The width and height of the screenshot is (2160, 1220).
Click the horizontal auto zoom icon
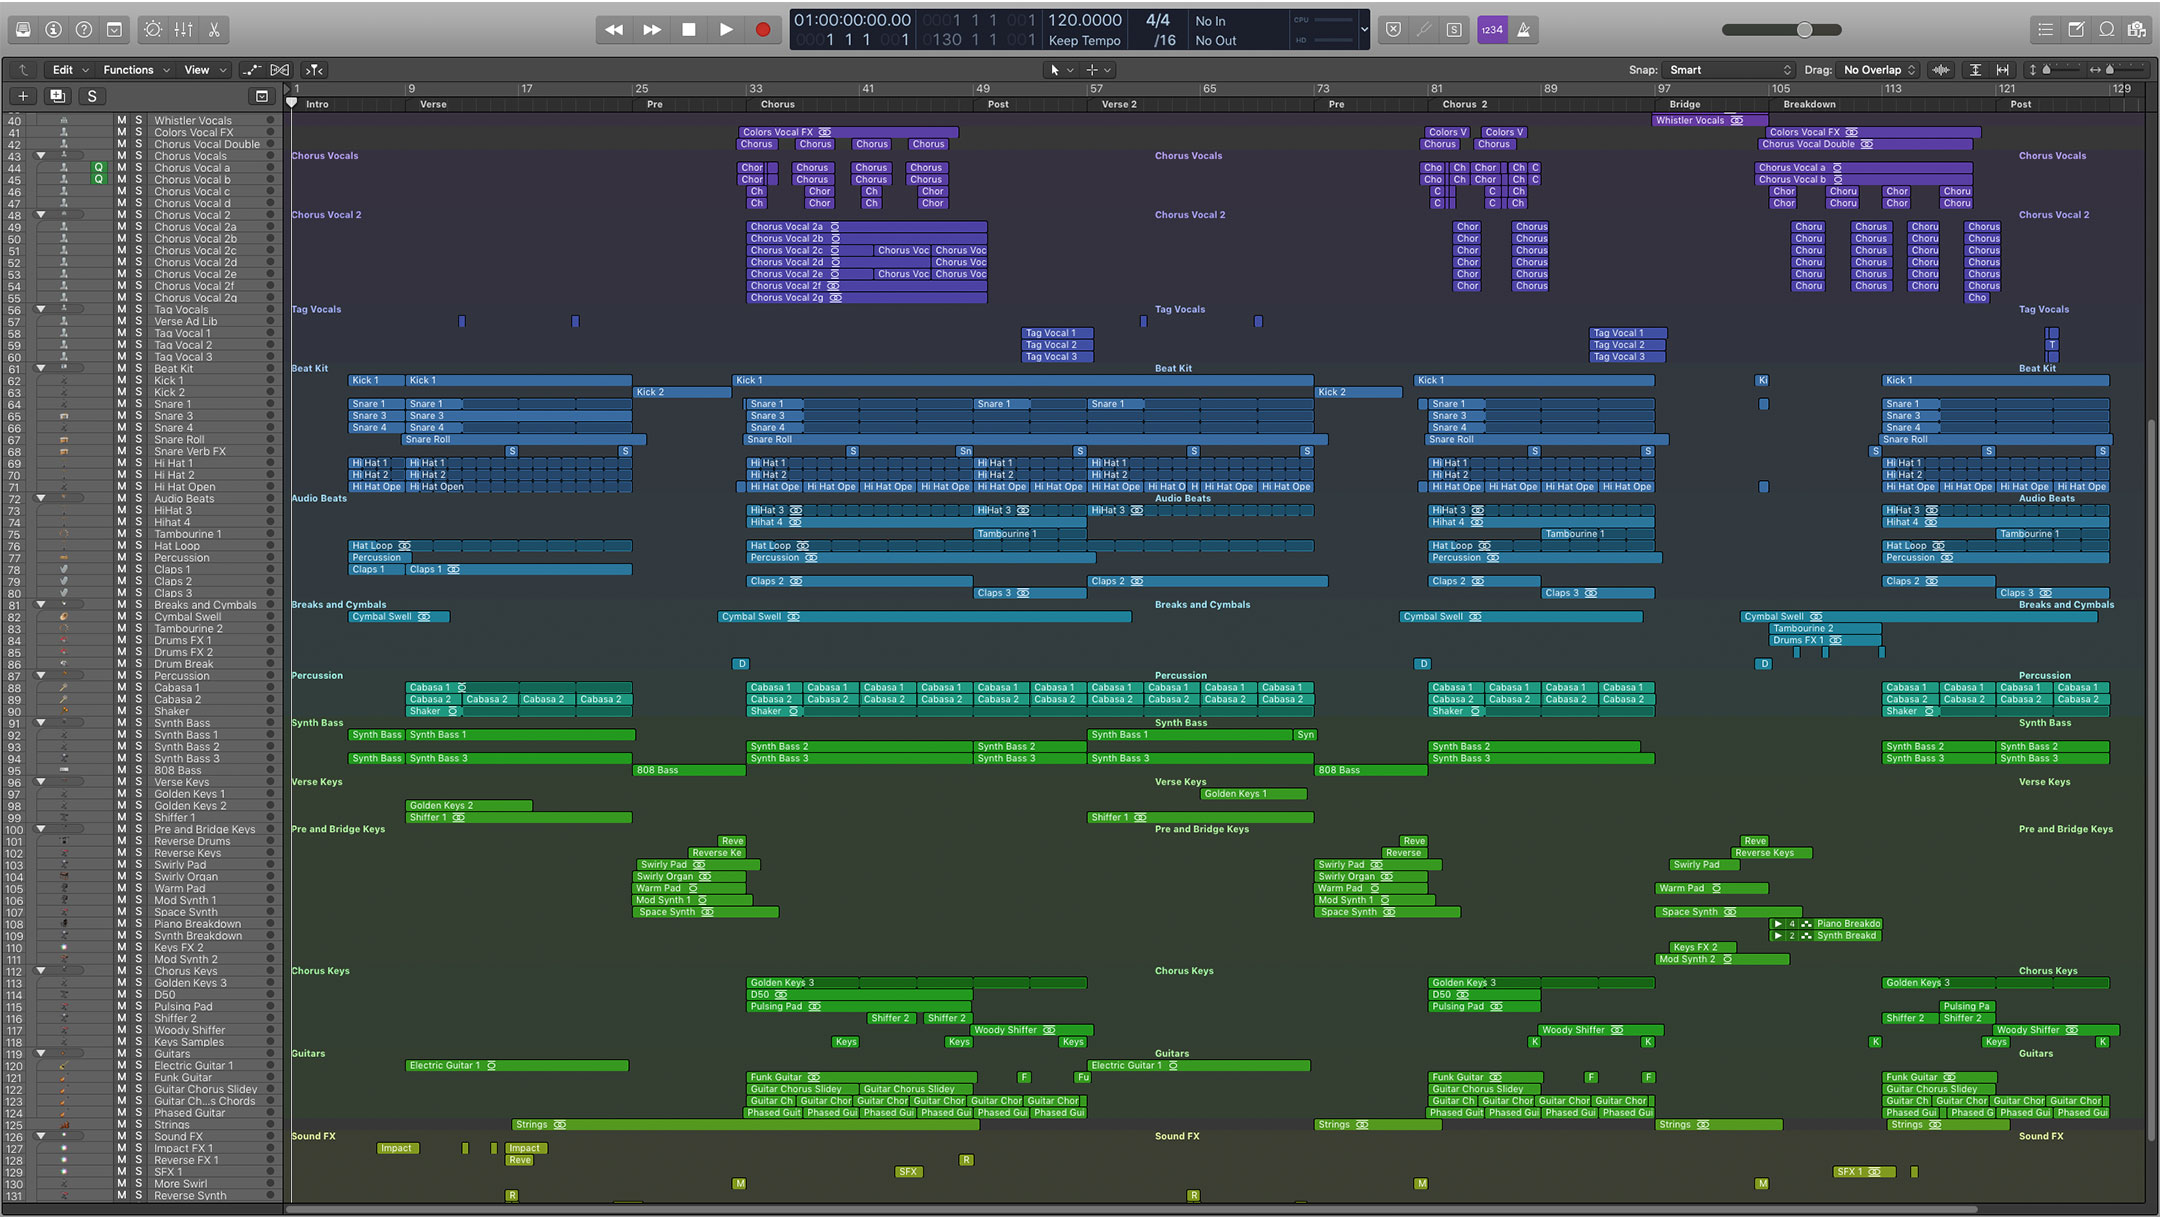(2002, 70)
